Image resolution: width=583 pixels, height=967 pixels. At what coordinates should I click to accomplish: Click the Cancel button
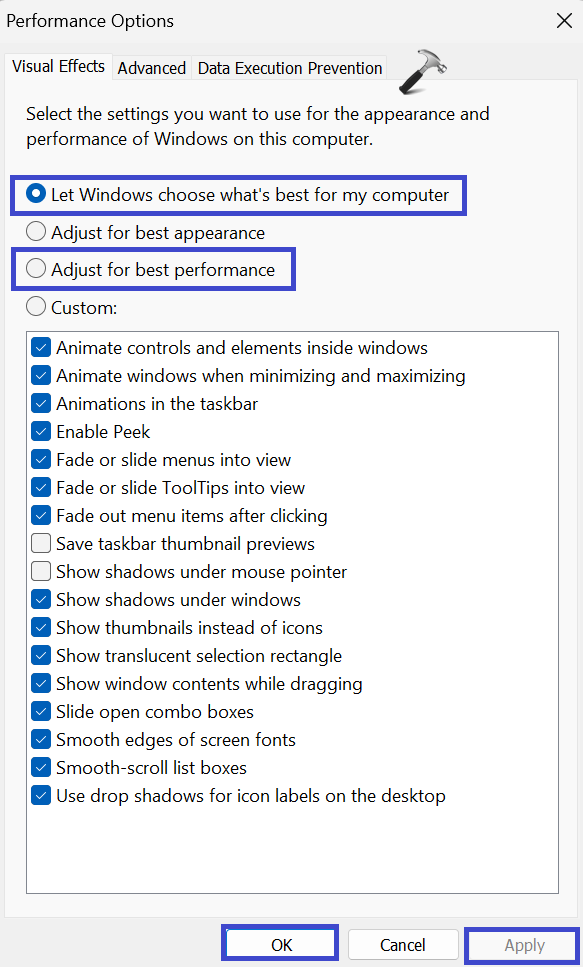coord(403,944)
